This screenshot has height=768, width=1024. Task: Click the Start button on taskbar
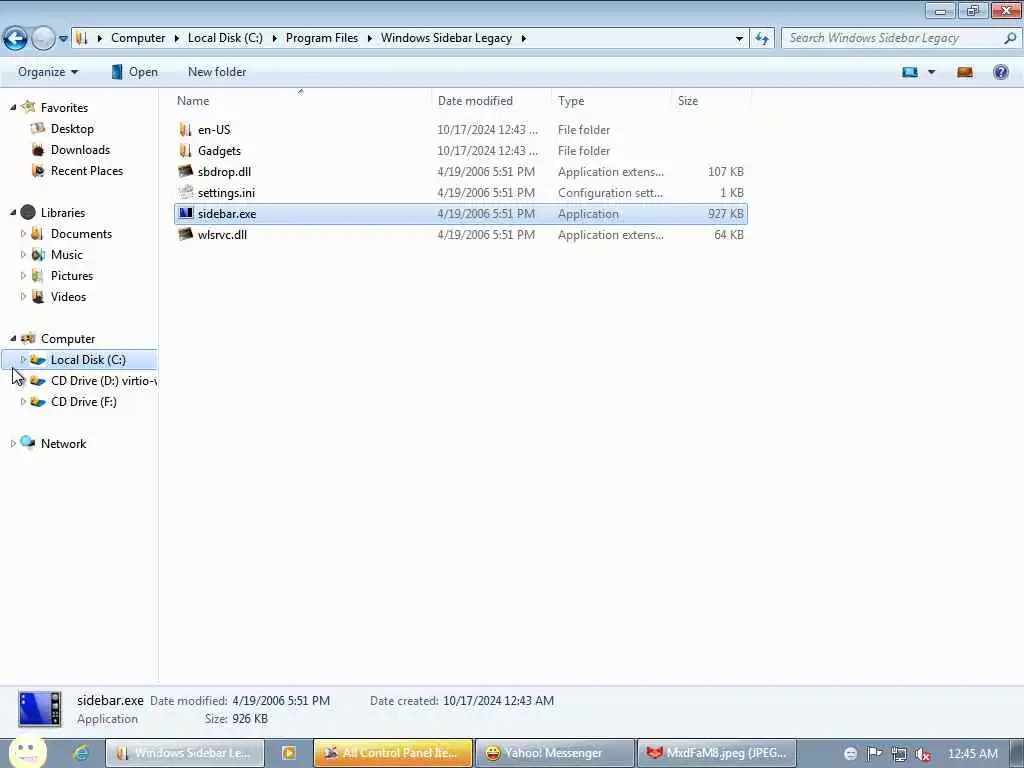27,752
